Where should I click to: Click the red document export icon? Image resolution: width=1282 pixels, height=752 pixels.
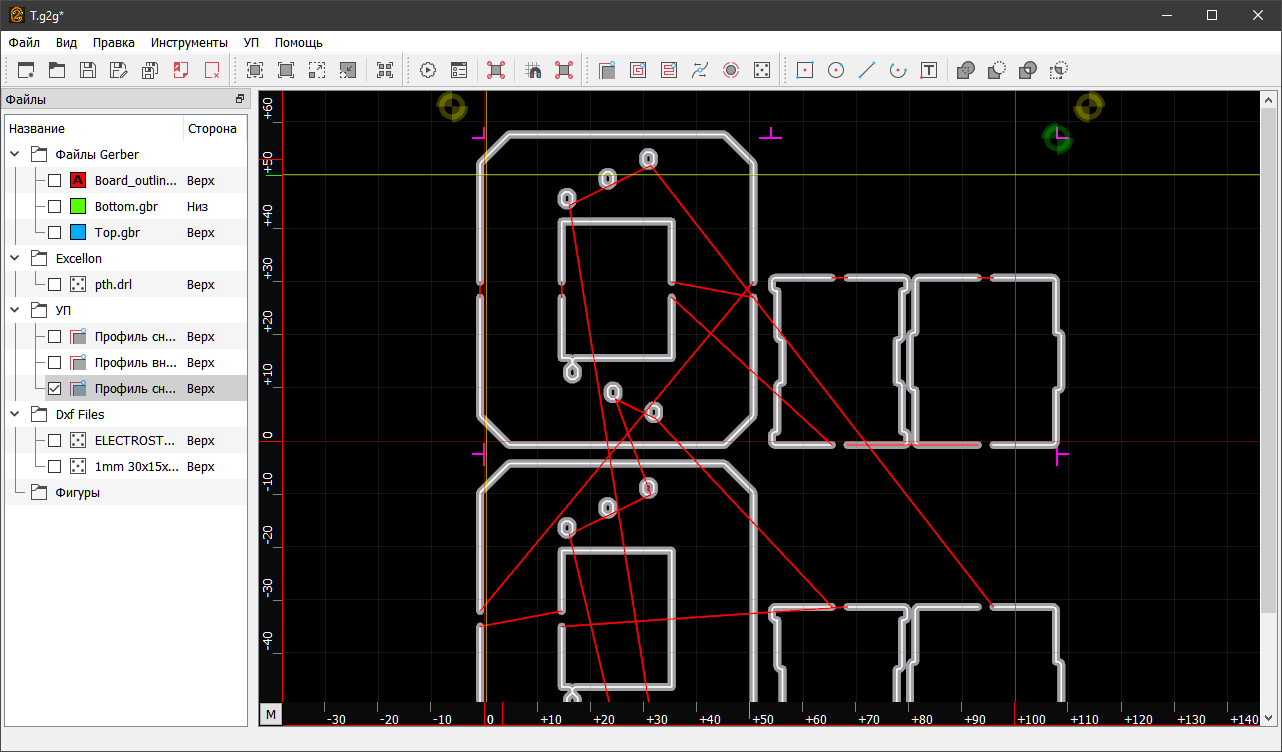point(181,70)
